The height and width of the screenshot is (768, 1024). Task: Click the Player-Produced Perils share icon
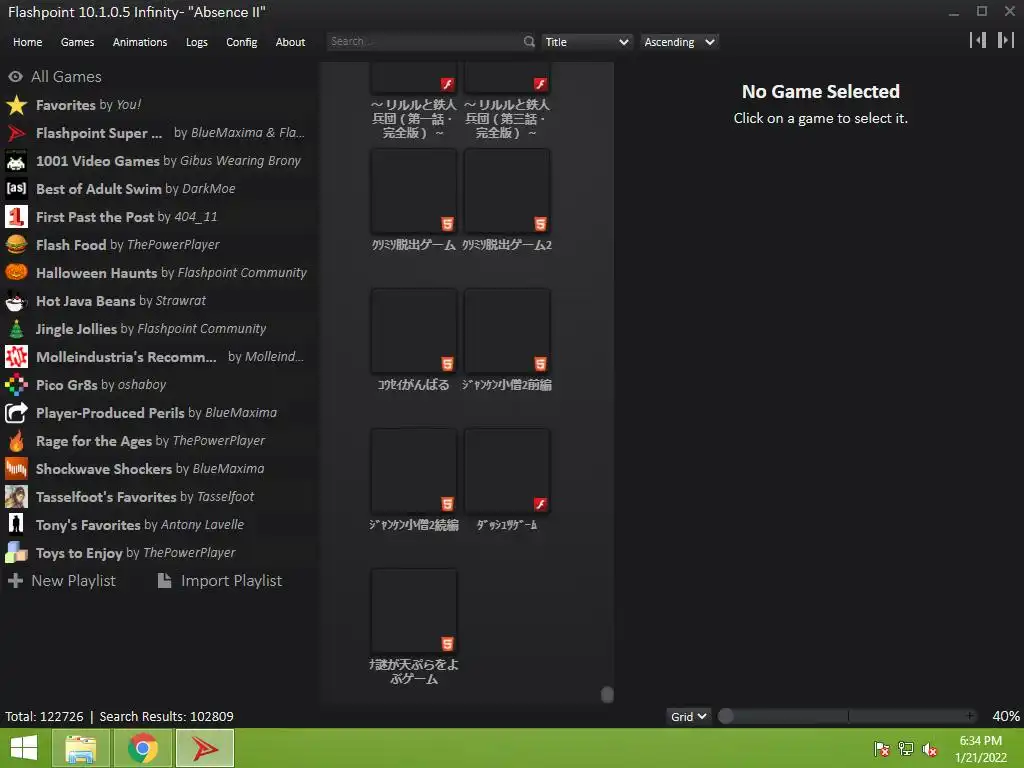16,413
